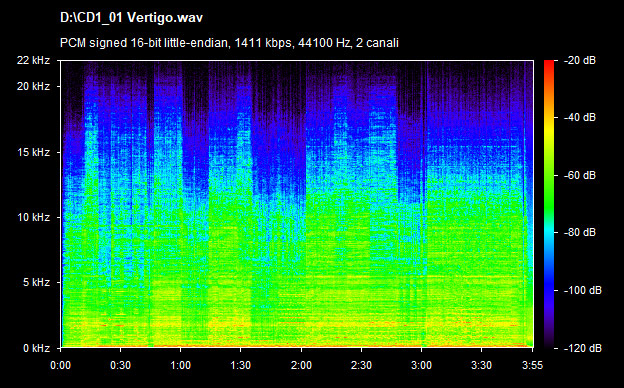Select the -100 dB legend label
This screenshot has height=388, width=624.
(x=583, y=291)
